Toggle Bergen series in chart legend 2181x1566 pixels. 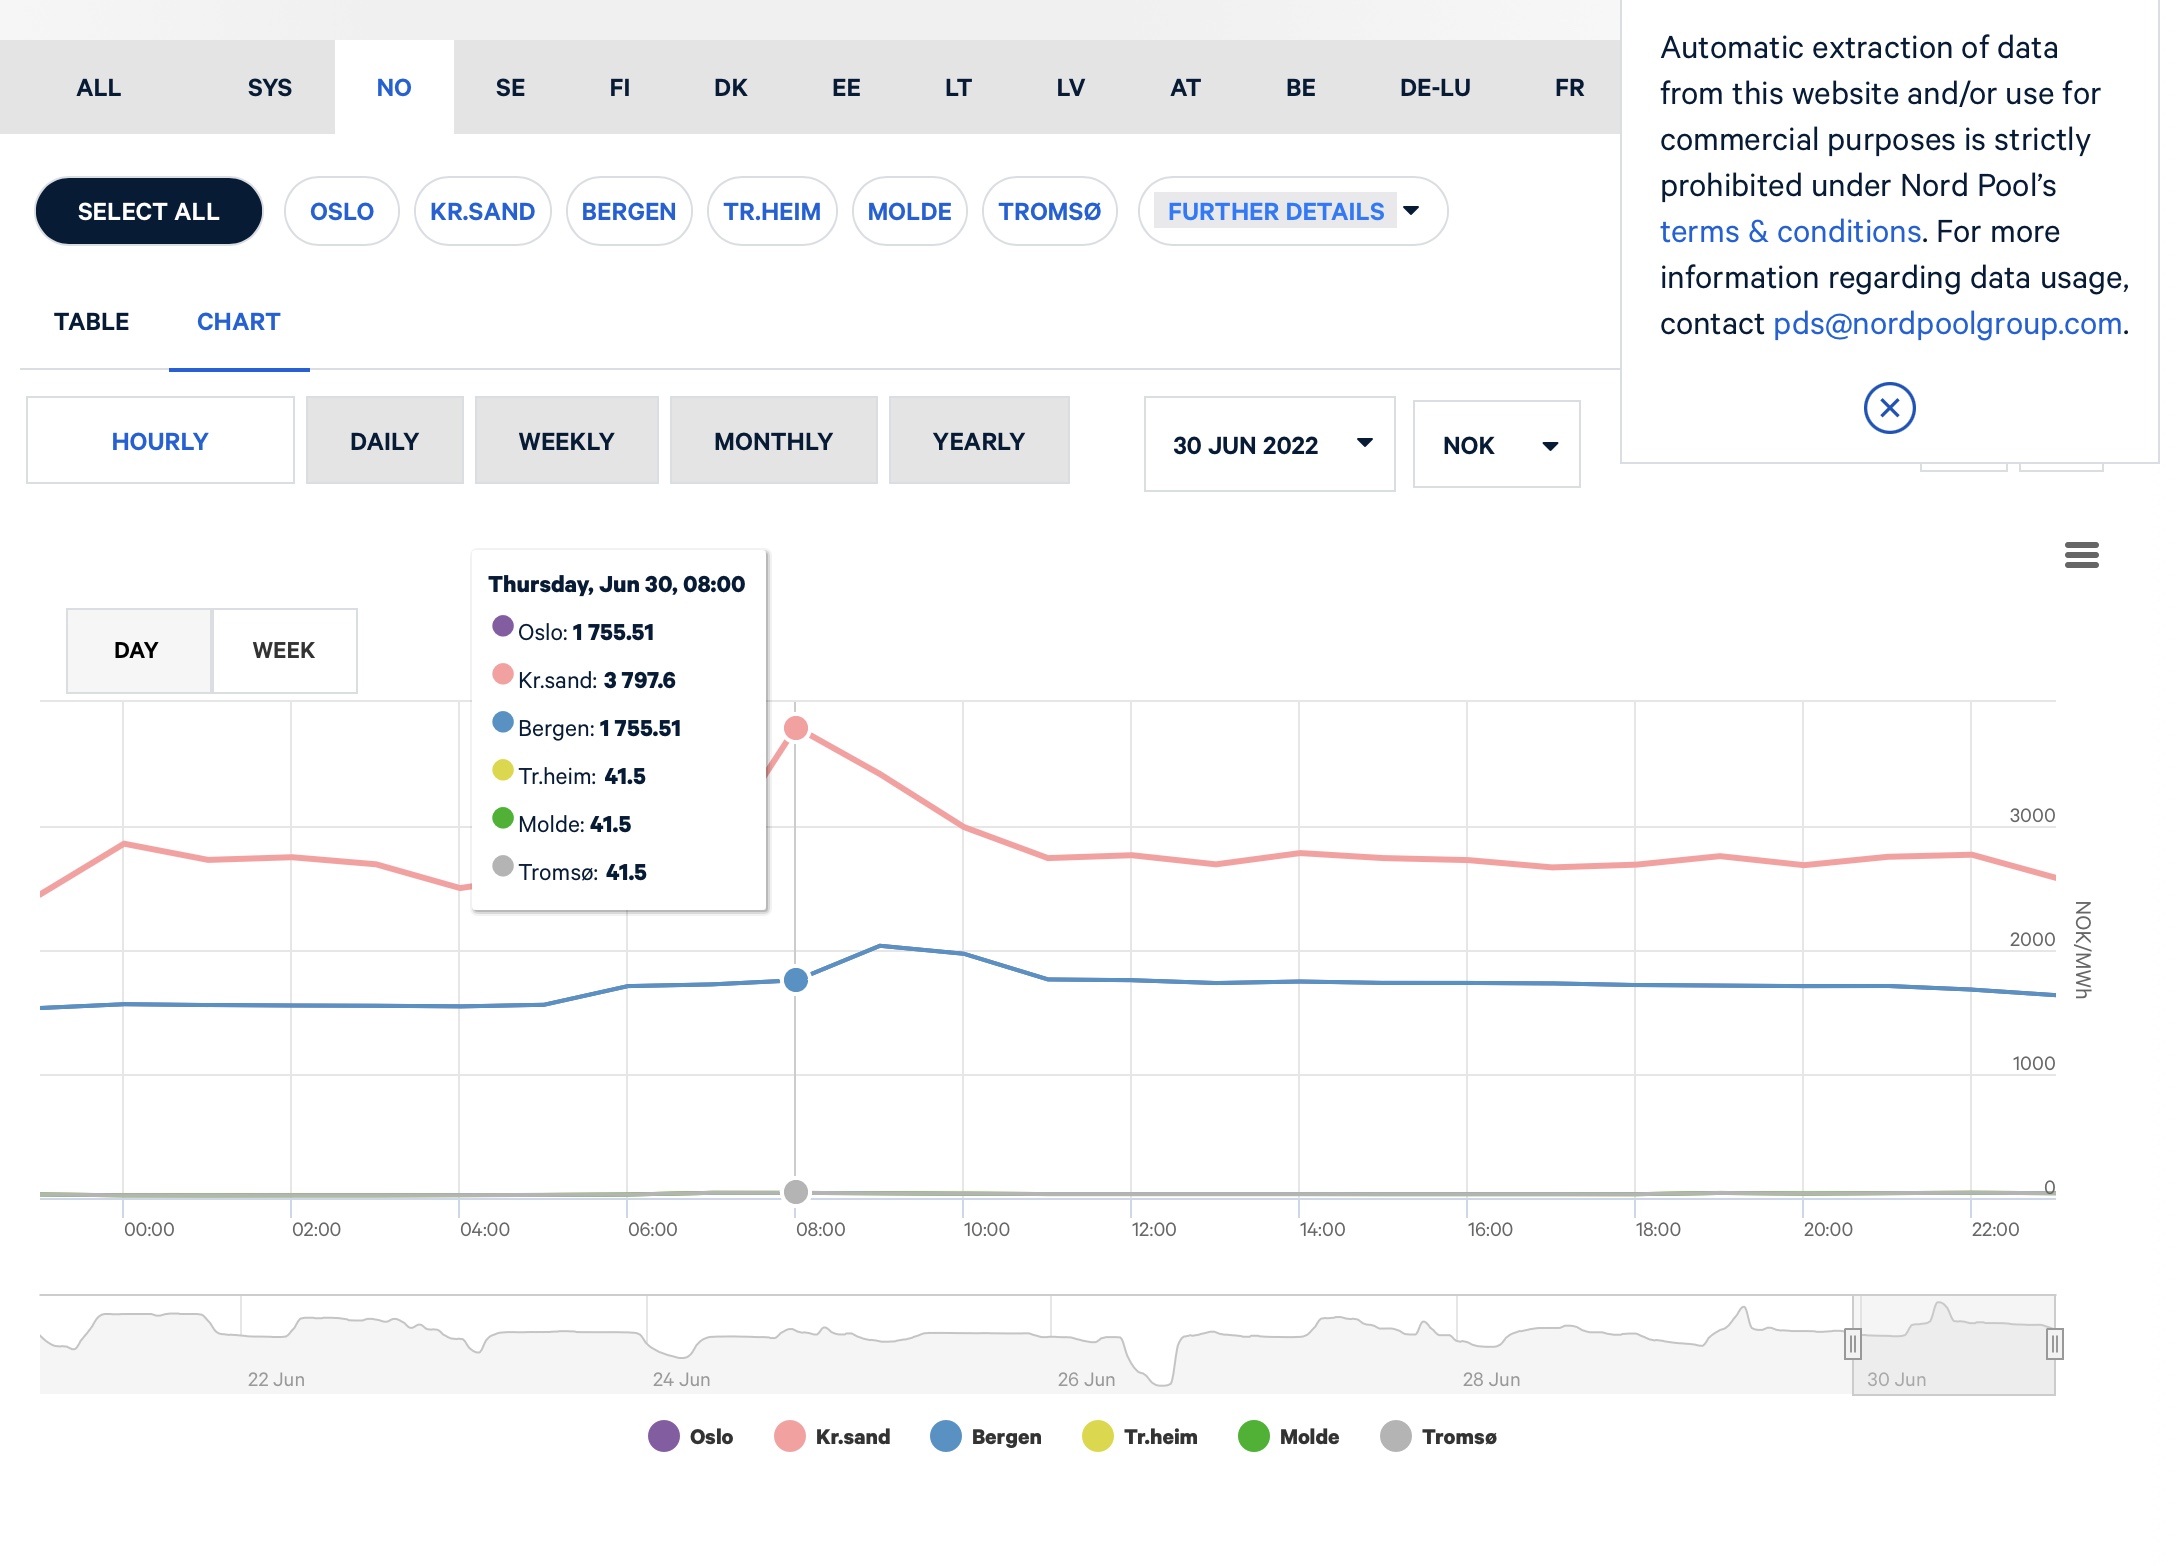986,1436
